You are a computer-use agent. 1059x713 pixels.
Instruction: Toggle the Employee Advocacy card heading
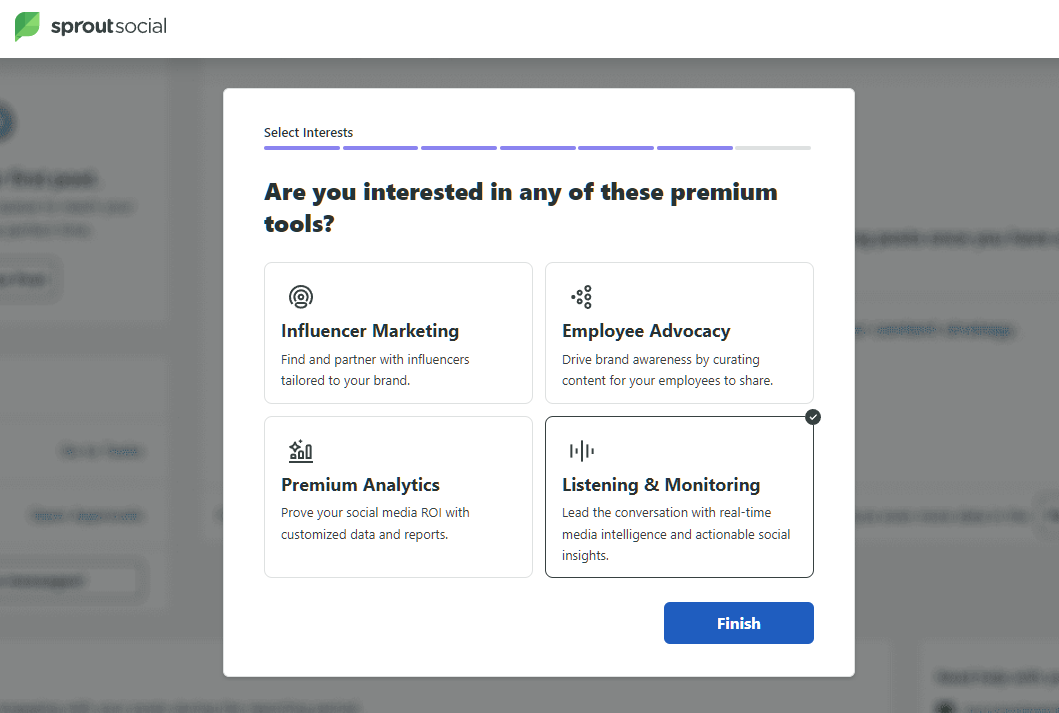point(646,331)
